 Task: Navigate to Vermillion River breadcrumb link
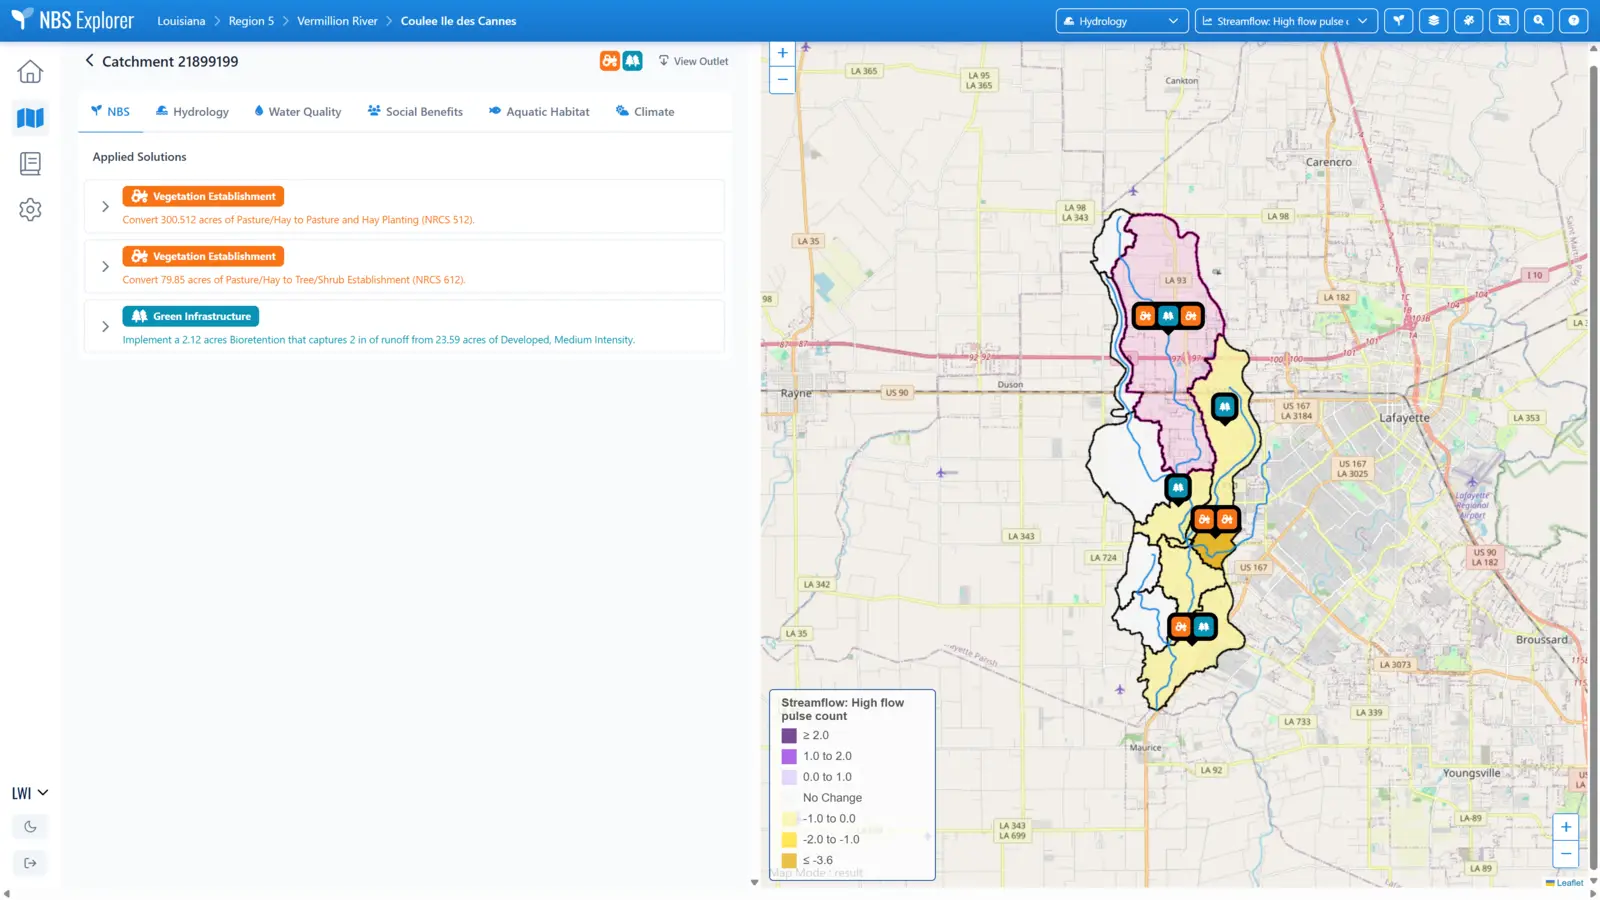tap(337, 21)
